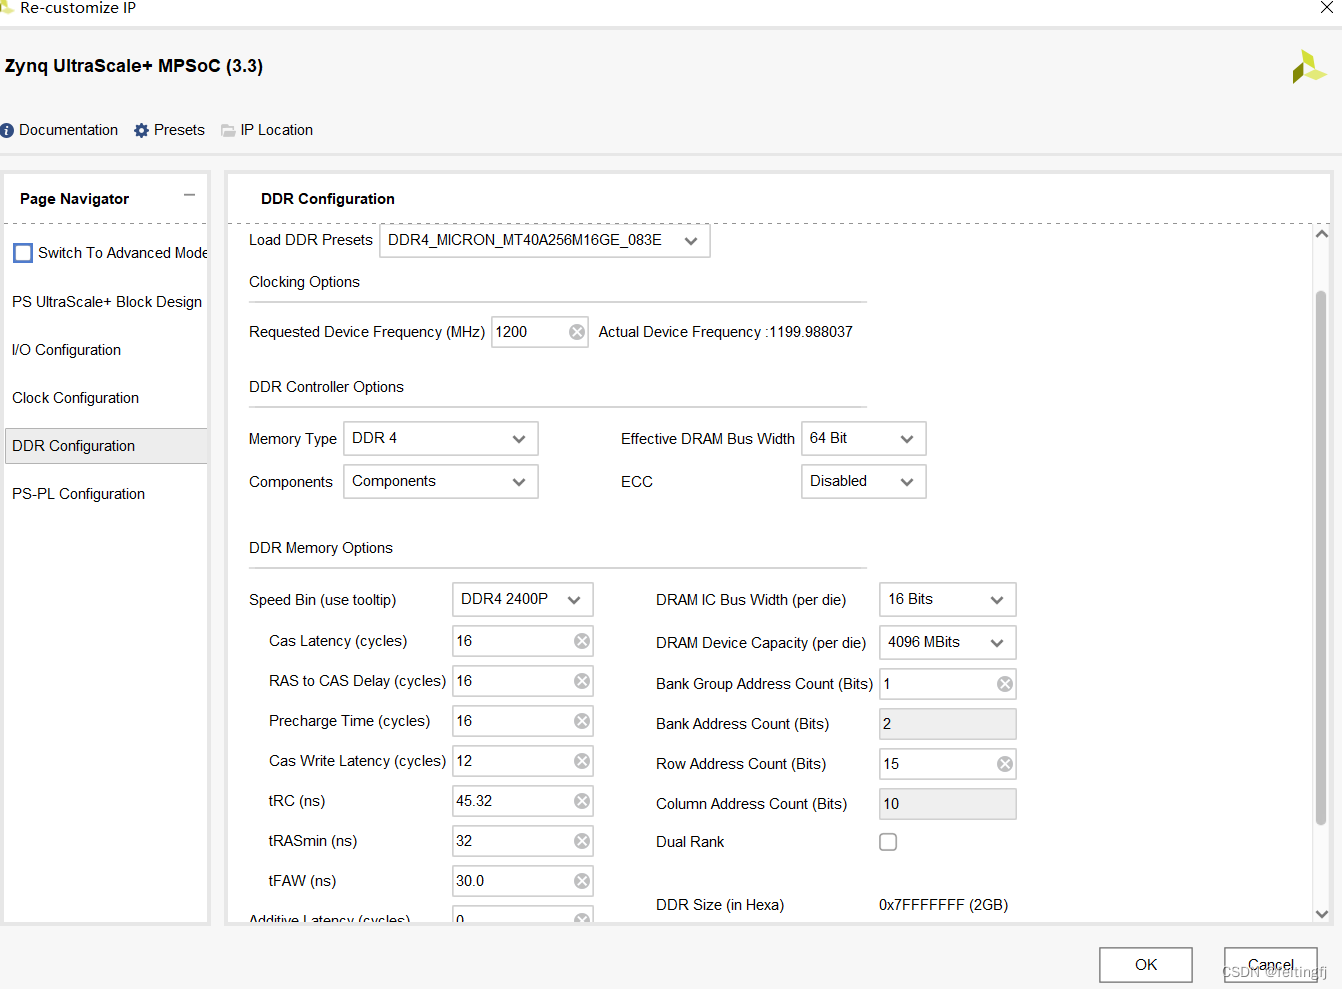Click the Xilinx logo icon
Viewport: 1342px width, 989px height.
click(1308, 67)
